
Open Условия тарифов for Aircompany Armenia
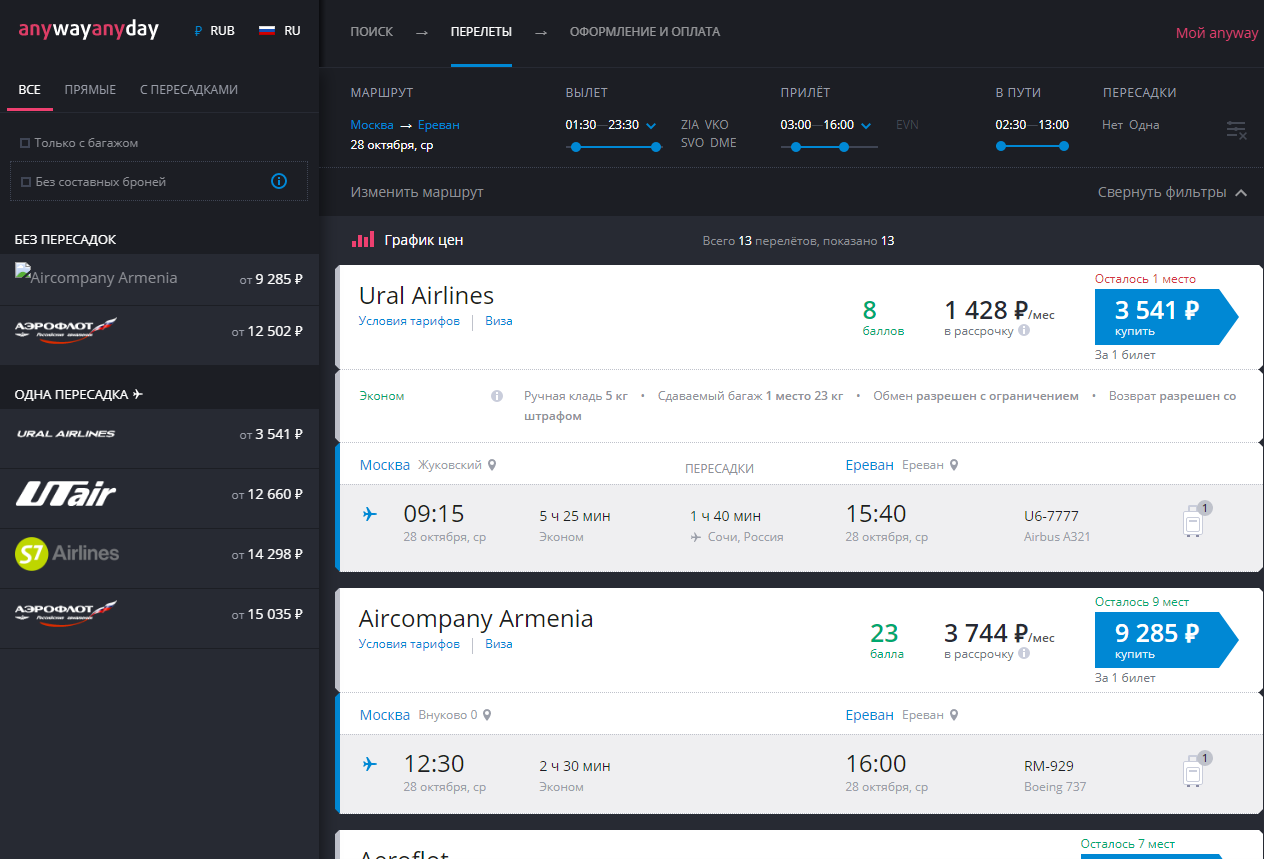(409, 644)
